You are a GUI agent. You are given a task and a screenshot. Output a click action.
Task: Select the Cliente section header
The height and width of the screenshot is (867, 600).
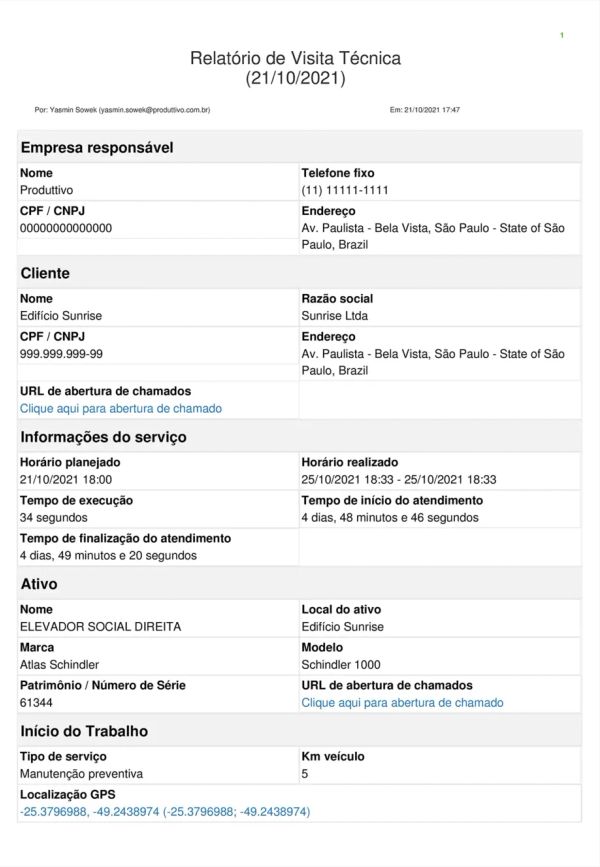[x=45, y=273]
